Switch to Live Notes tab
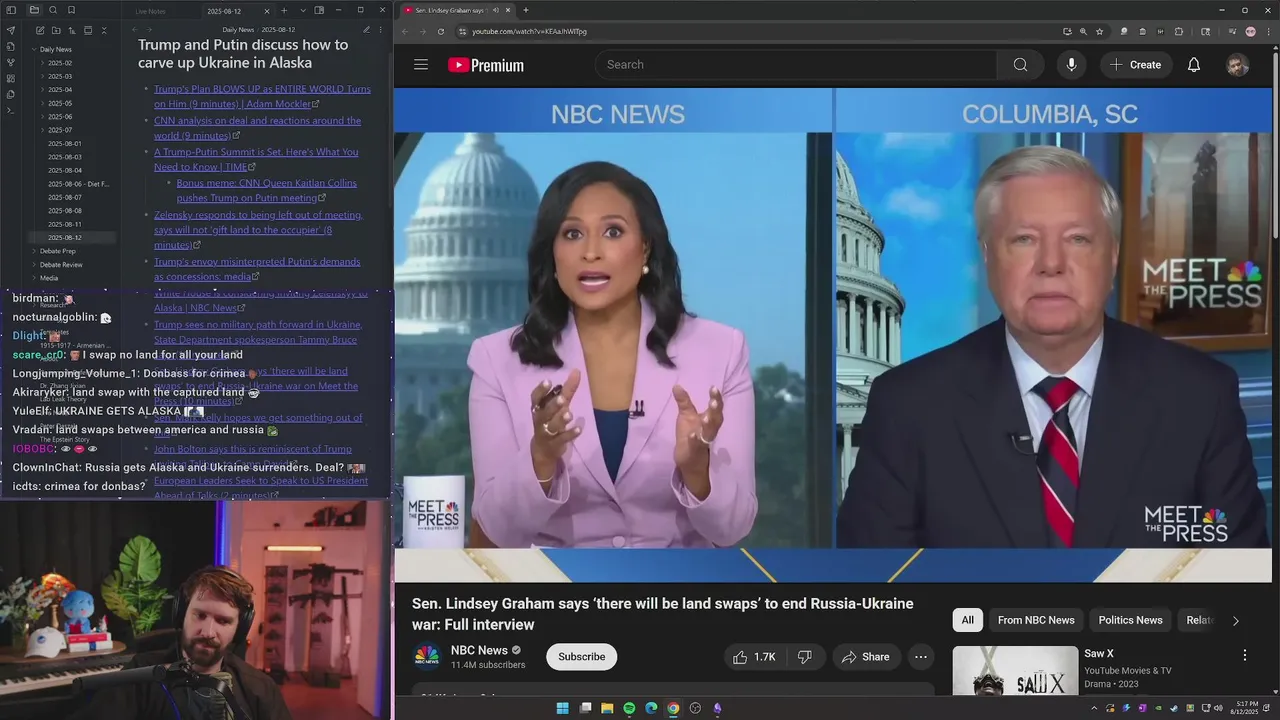Image resolution: width=1280 pixels, height=720 pixels. 150,11
